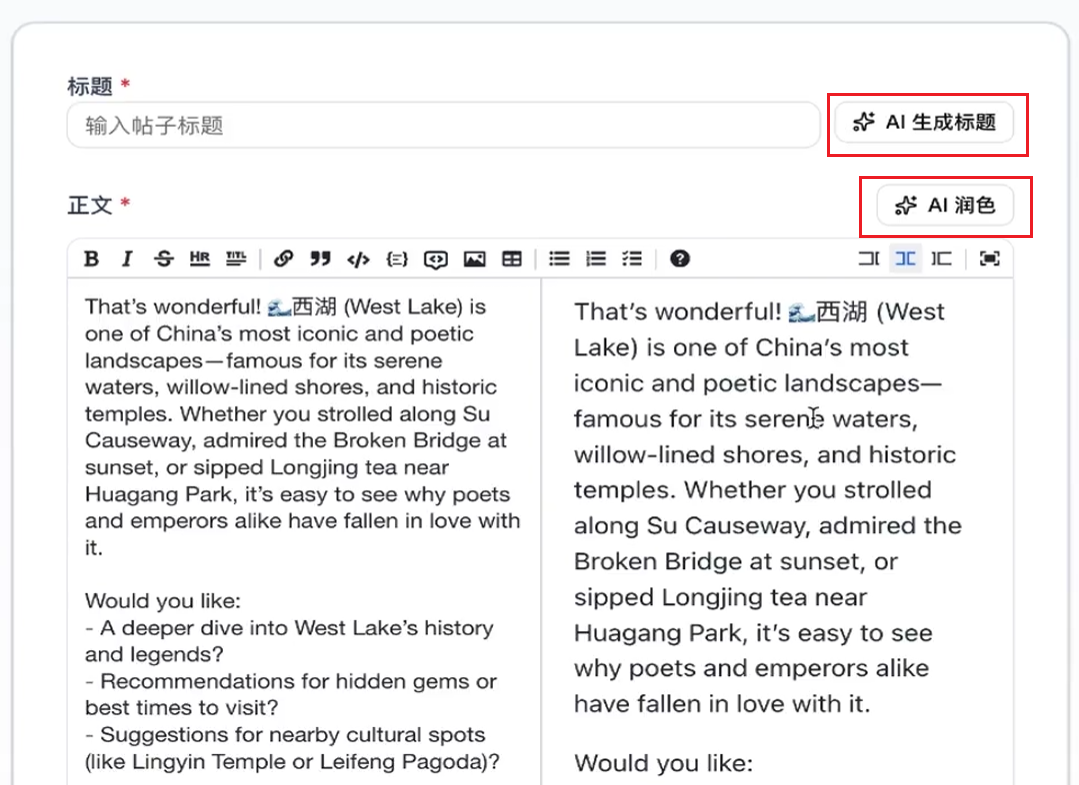The height and width of the screenshot is (785, 1079).
Task: Insert an image using the picture icon
Action: coord(475,259)
